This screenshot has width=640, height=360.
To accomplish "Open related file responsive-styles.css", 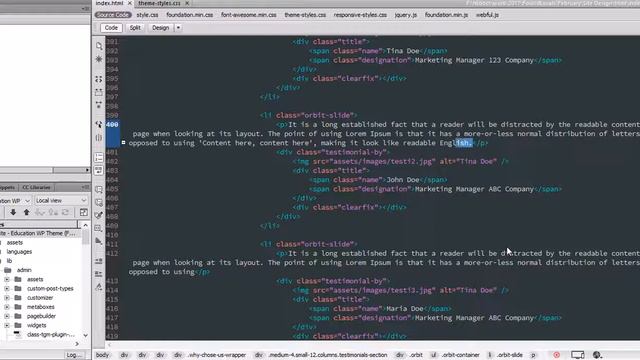I will (360, 15).
